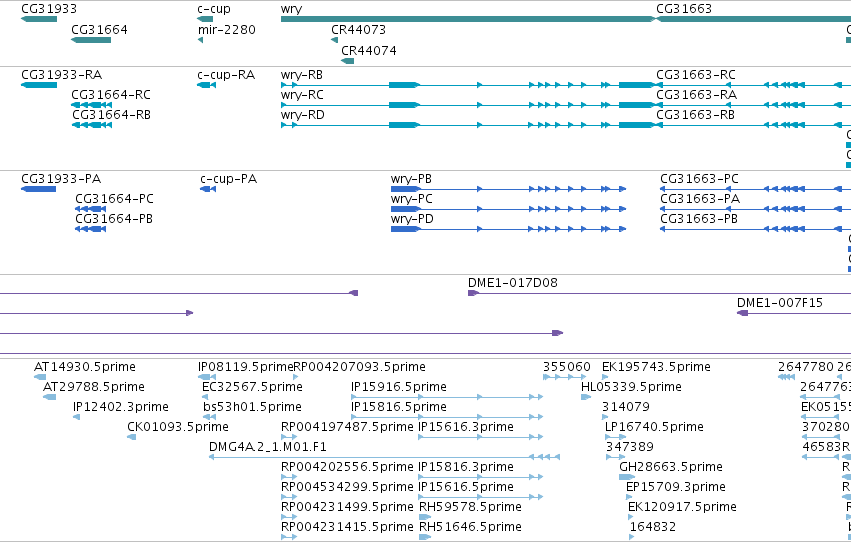This screenshot has width=851, height=542.
Task: Open transcript label CG31663-RB
Action: coord(696,115)
